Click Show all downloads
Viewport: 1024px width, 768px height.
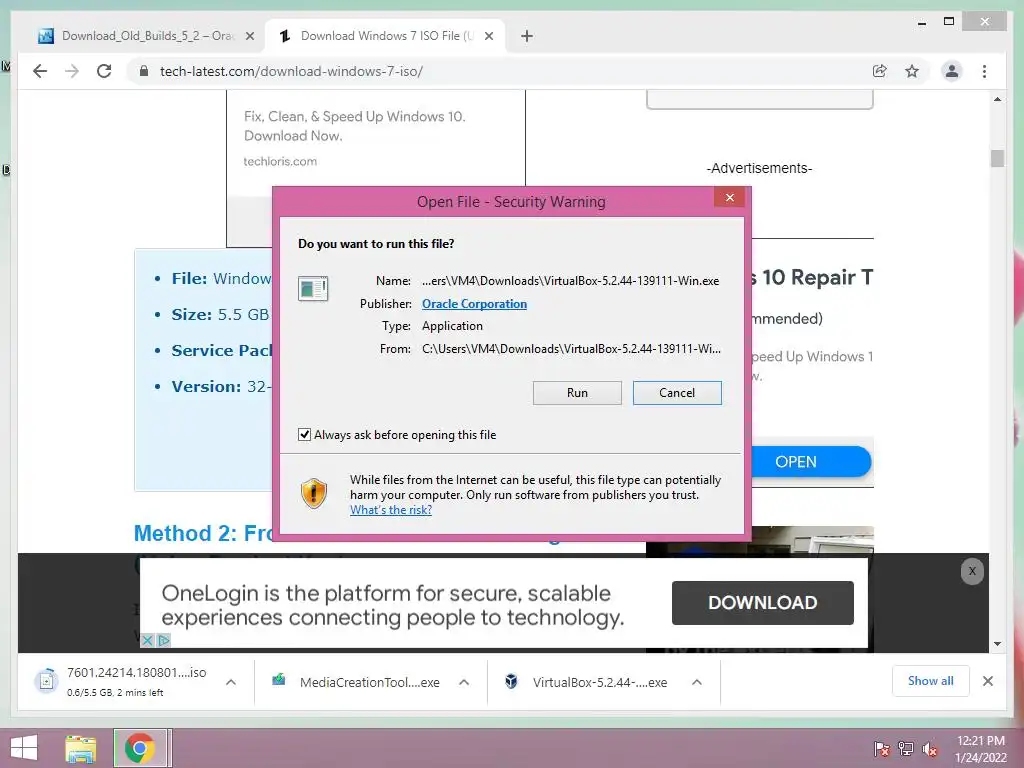930,681
